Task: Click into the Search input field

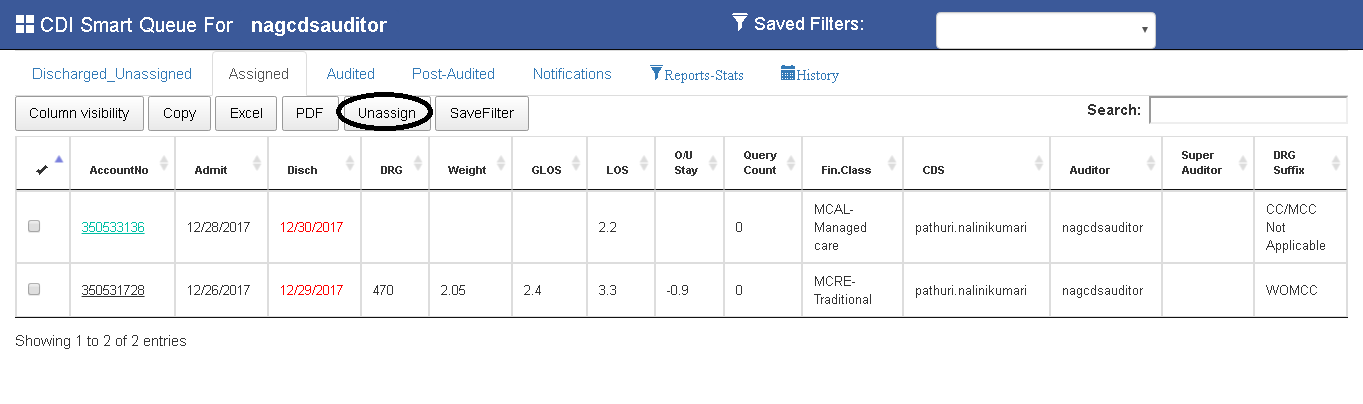Action: pos(1248,110)
